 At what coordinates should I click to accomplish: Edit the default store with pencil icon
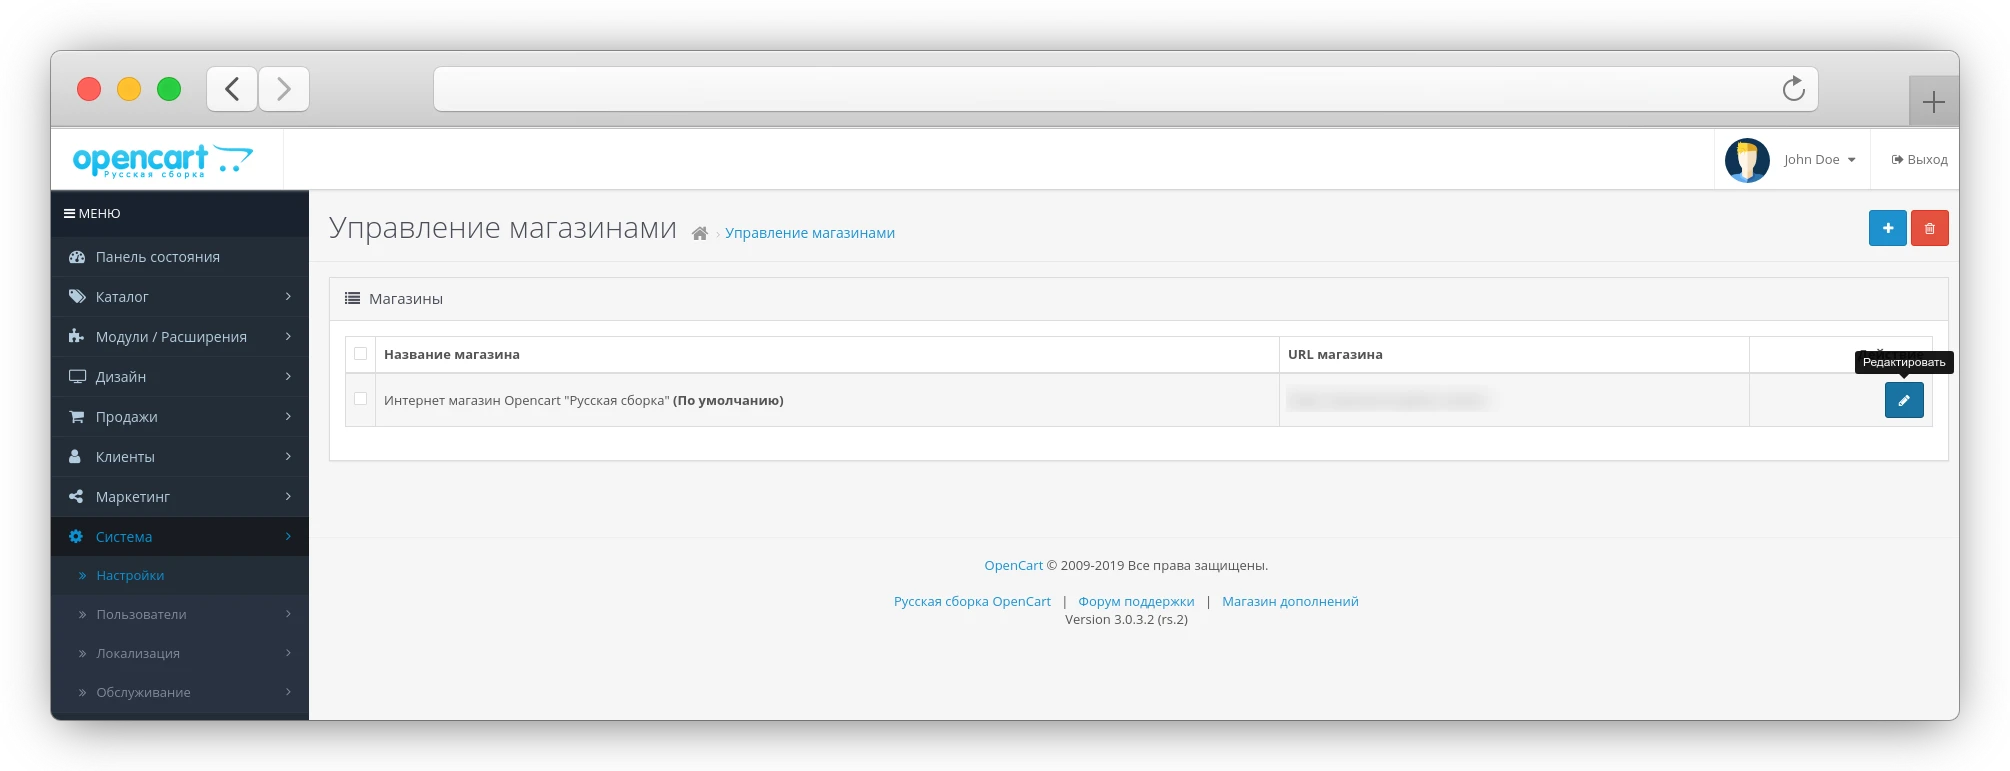coord(1903,400)
